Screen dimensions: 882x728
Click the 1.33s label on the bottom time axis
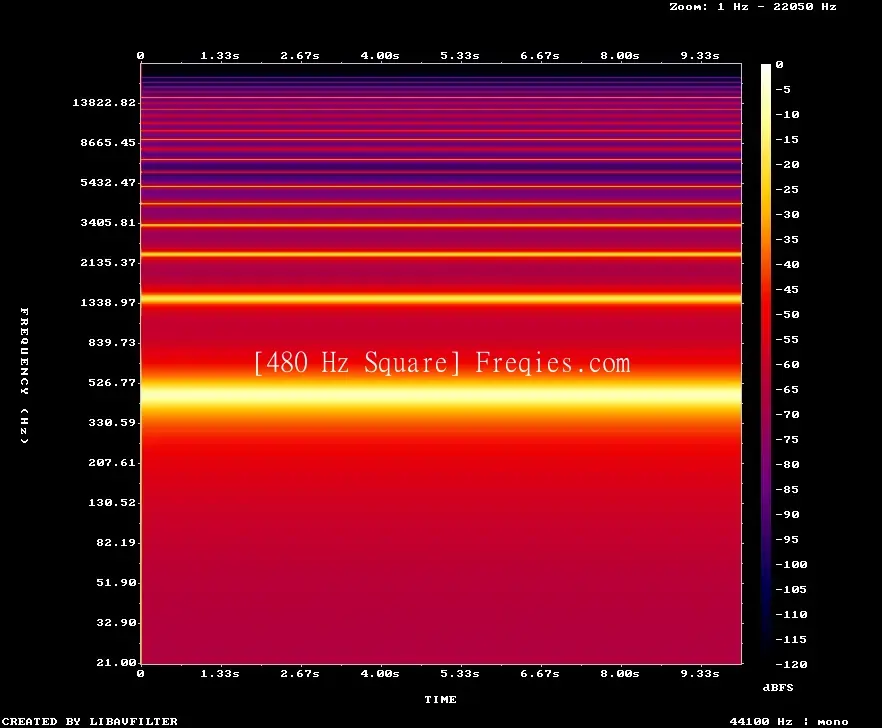(220, 673)
